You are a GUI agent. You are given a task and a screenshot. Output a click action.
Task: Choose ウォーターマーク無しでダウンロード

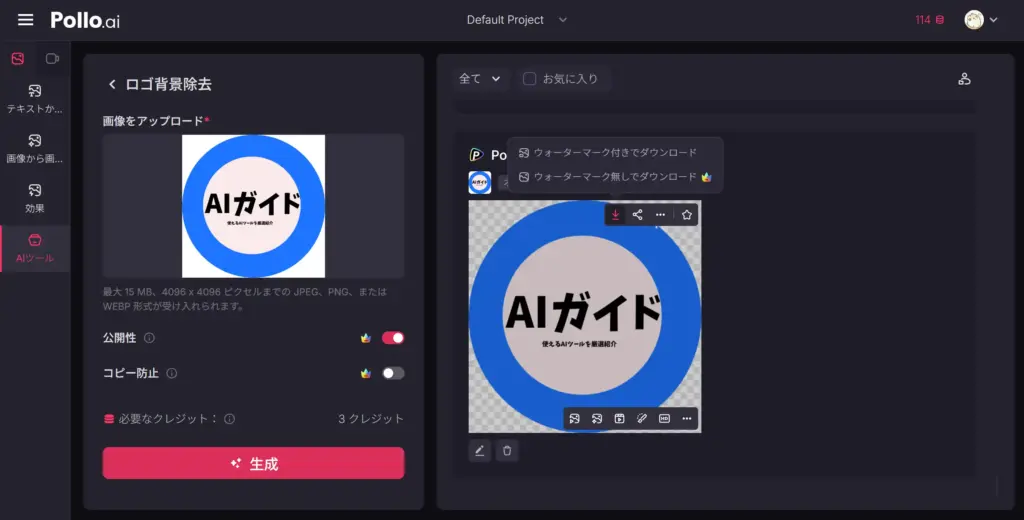(x=615, y=176)
